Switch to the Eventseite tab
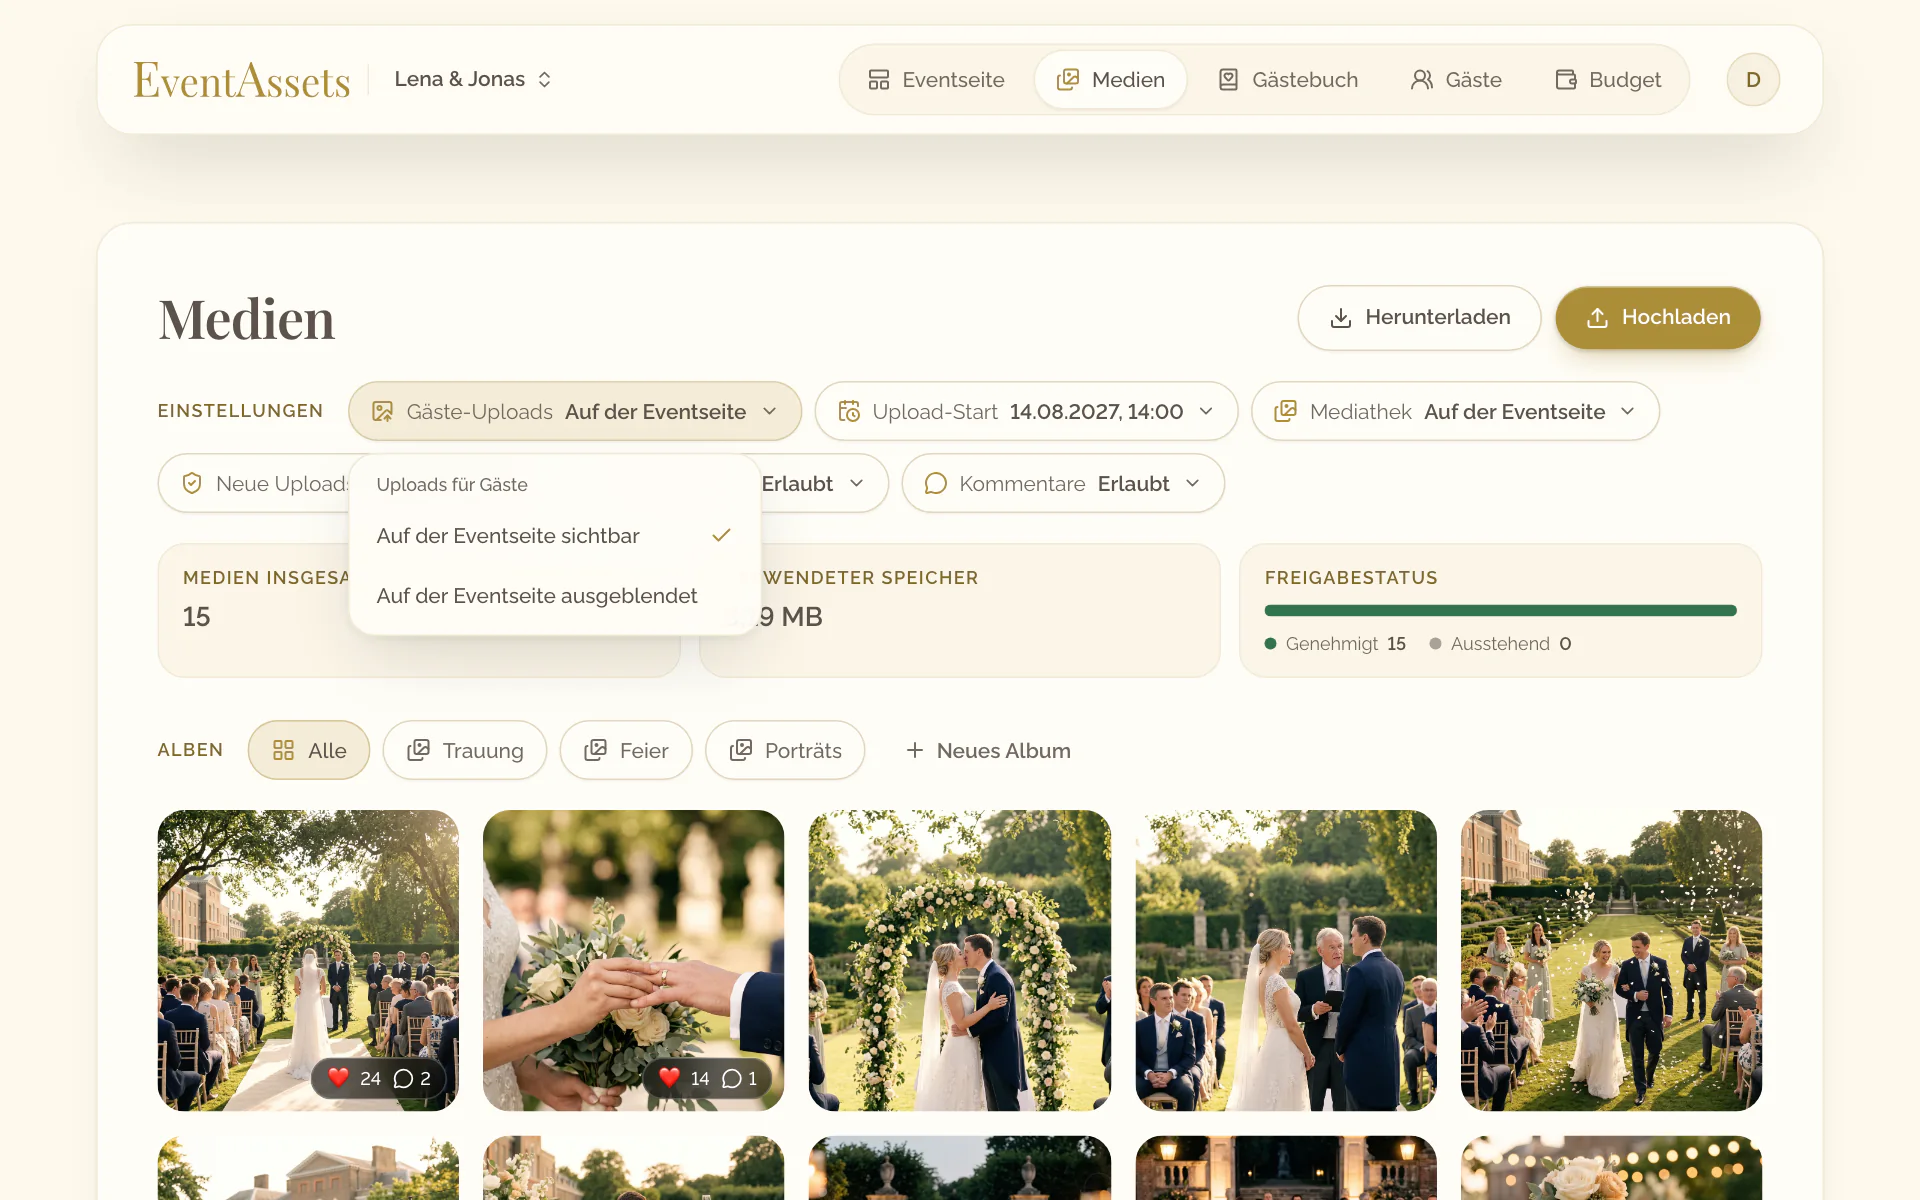 (936, 80)
